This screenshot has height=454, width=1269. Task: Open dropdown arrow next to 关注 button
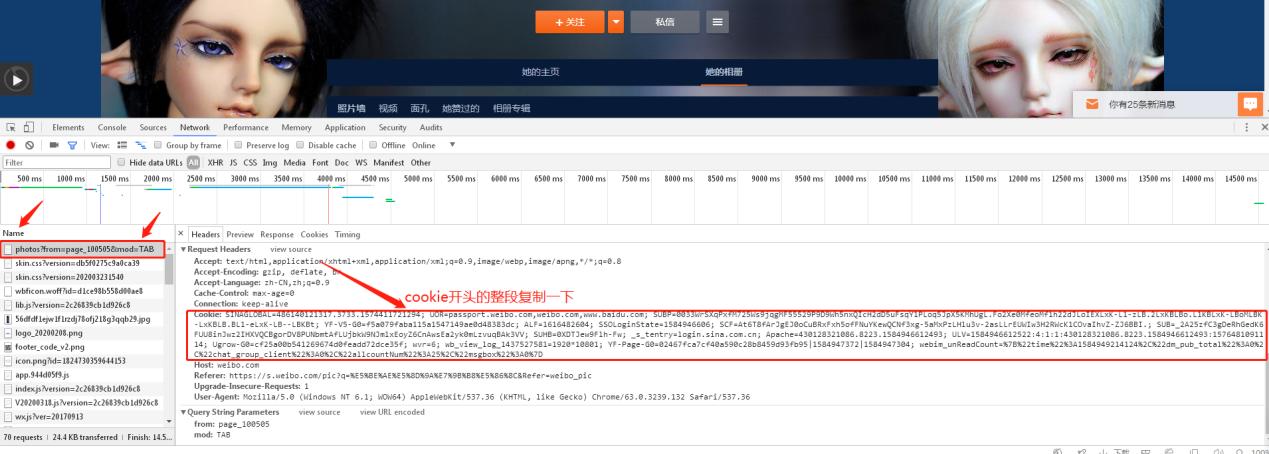616,20
